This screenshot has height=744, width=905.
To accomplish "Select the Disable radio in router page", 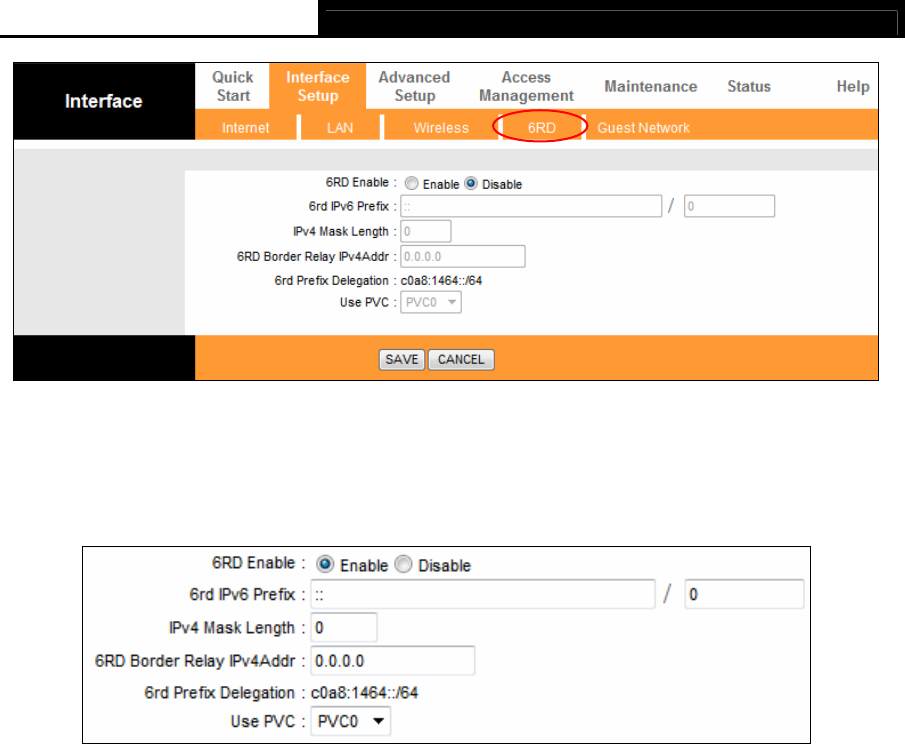I will click(x=471, y=184).
